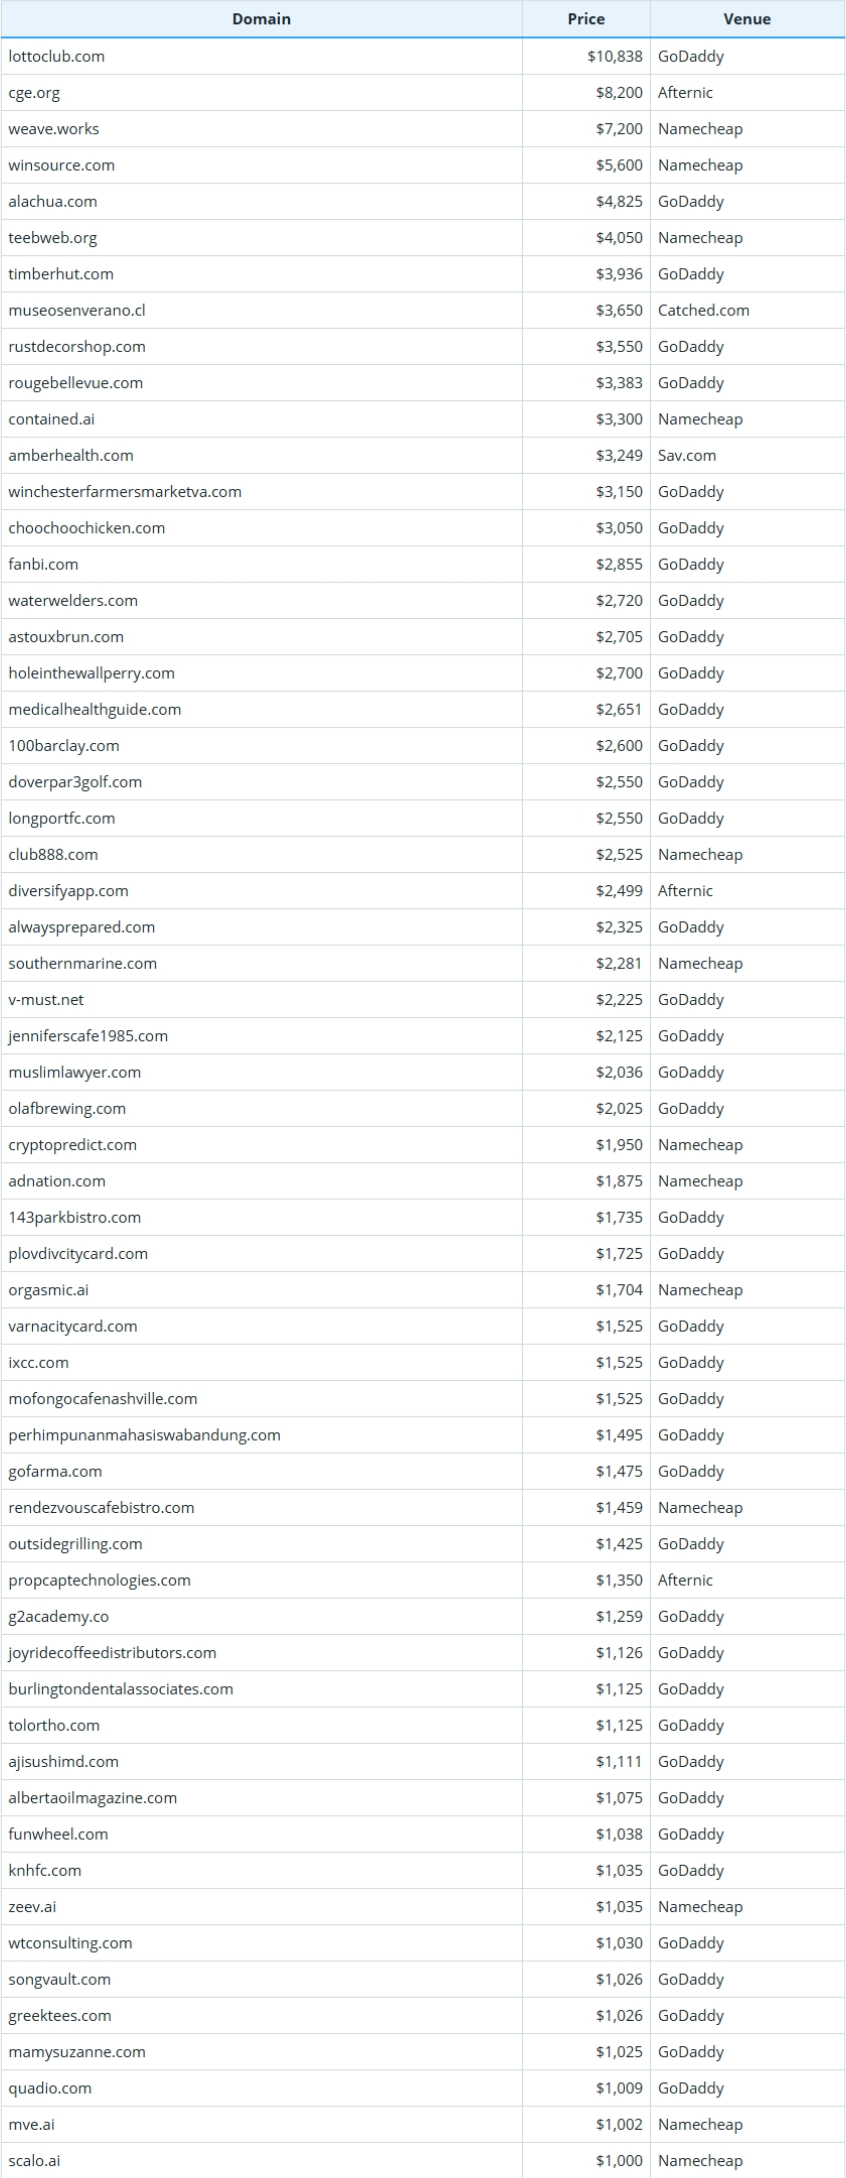Viewport: 846px width, 2178px height.
Task: Open the lottoclub.com domain entry
Action: 57,56
